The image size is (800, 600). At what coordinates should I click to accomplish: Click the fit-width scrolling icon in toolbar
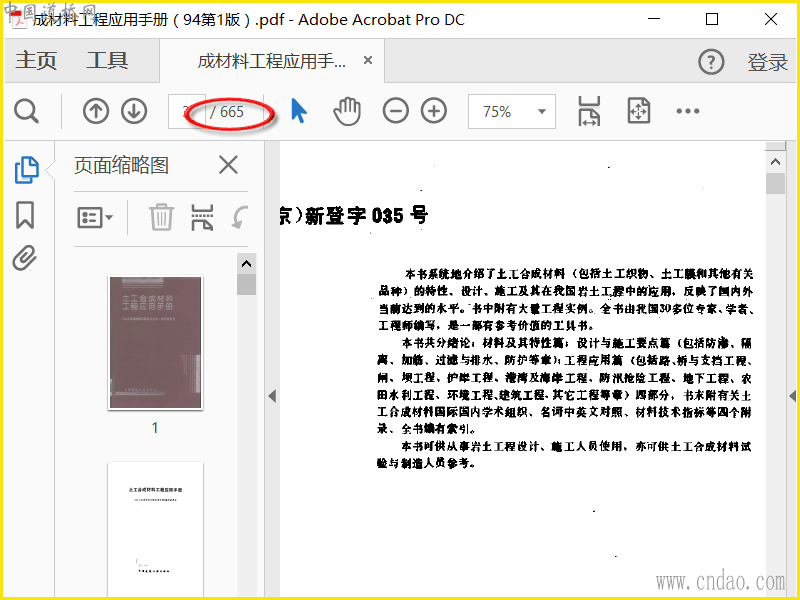click(x=589, y=111)
